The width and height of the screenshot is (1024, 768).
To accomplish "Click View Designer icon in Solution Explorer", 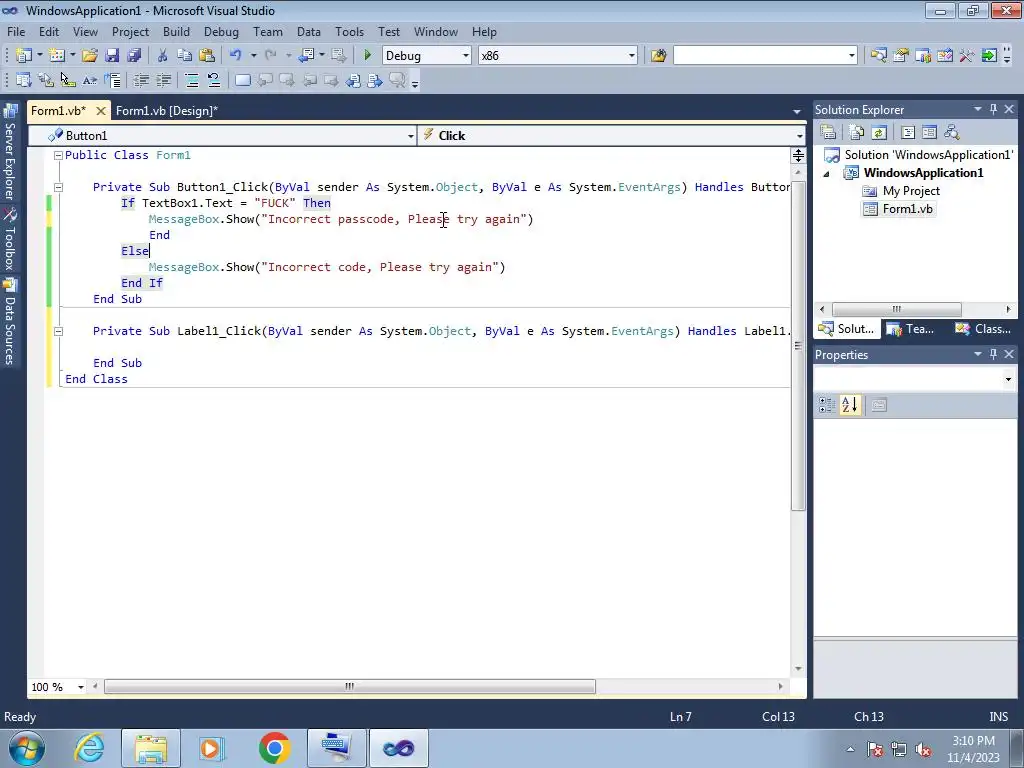I will (929, 133).
